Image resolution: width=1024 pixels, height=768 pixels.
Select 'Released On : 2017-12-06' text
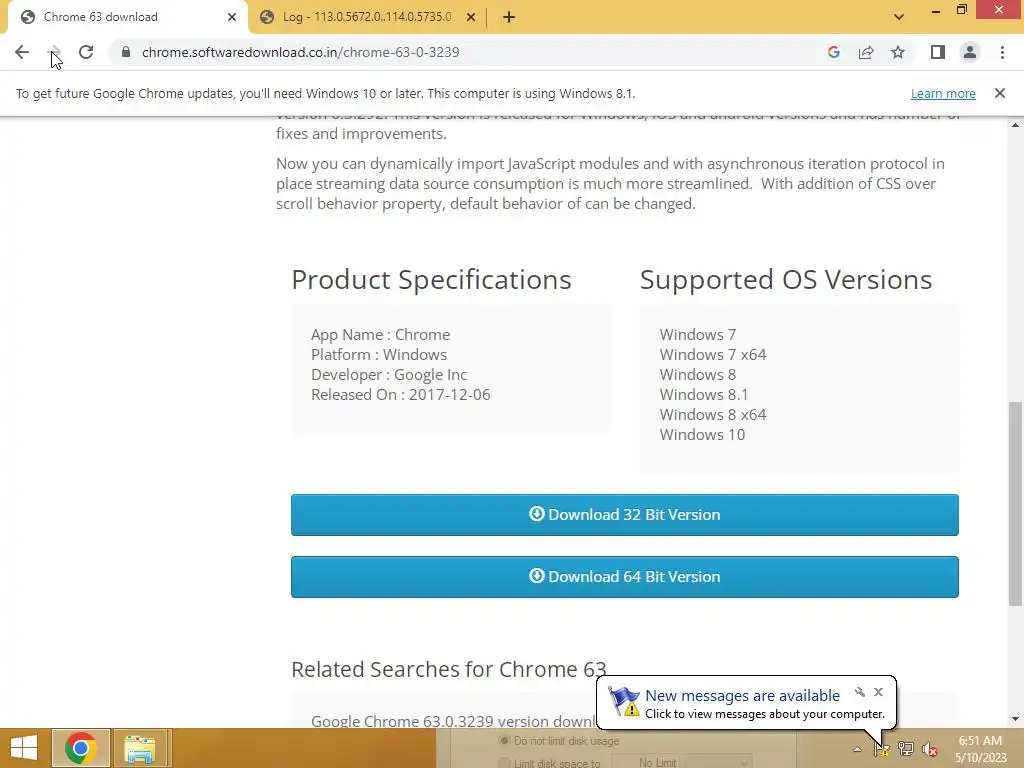(400, 394)
